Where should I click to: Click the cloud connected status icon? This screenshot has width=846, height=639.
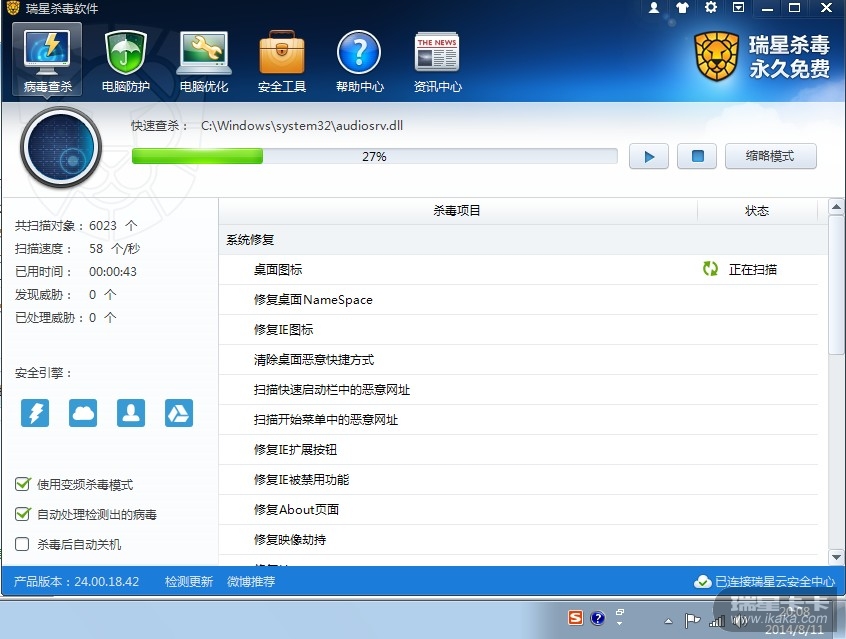click(x=702, y=581)
